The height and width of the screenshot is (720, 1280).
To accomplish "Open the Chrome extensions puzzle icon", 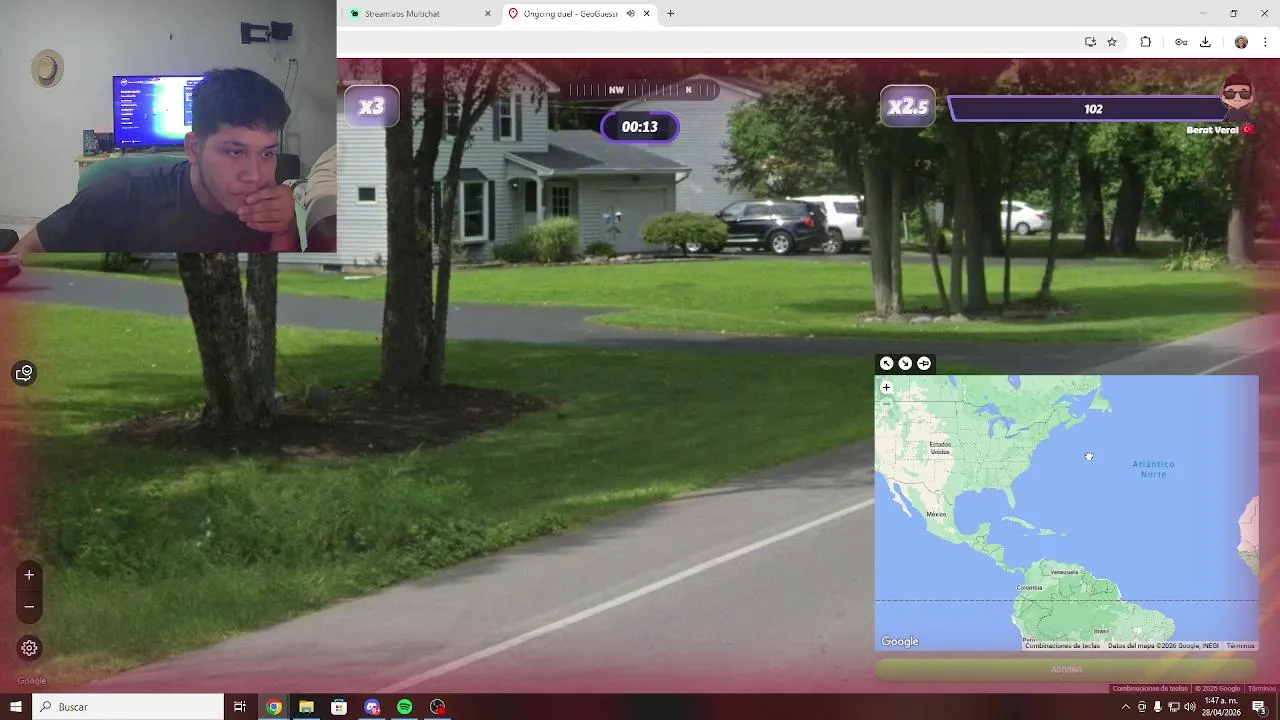I will (x=1146, y=42).
